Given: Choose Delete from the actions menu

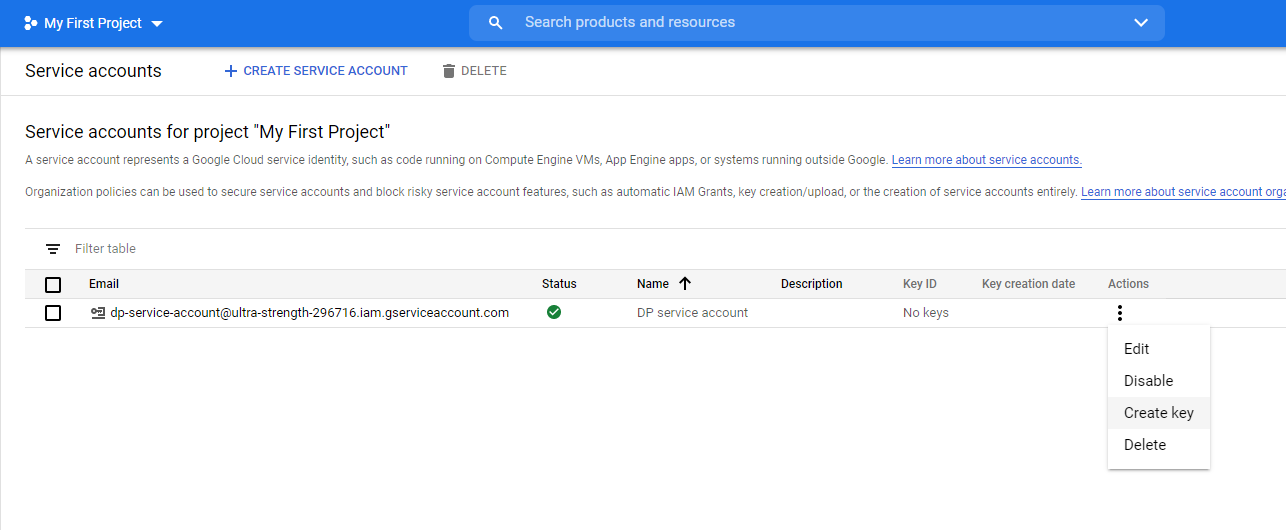Looking at the screenshot, I should pos(1159,445).
